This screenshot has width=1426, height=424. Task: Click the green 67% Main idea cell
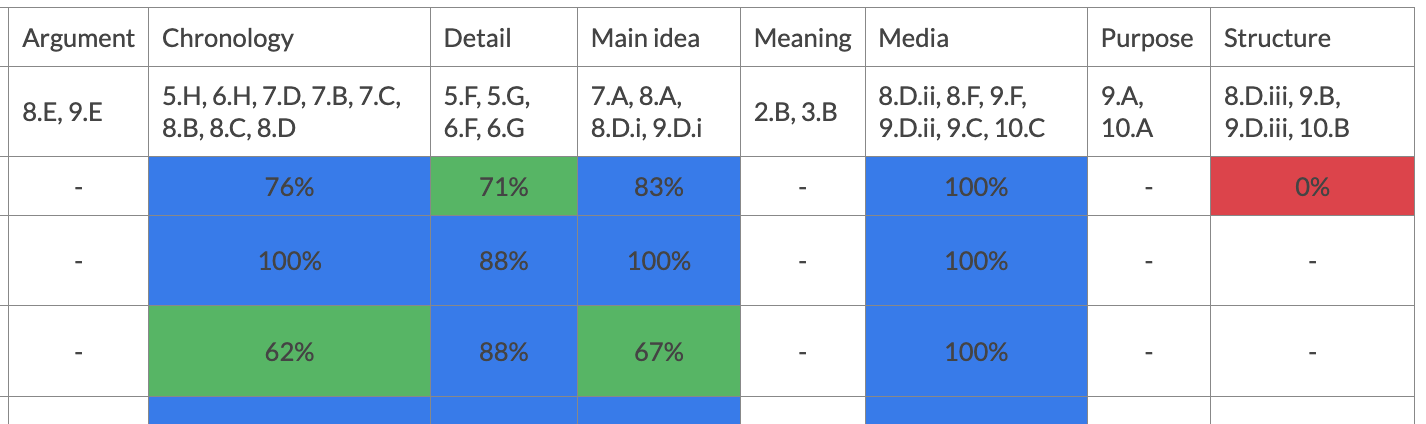point(659,351)
